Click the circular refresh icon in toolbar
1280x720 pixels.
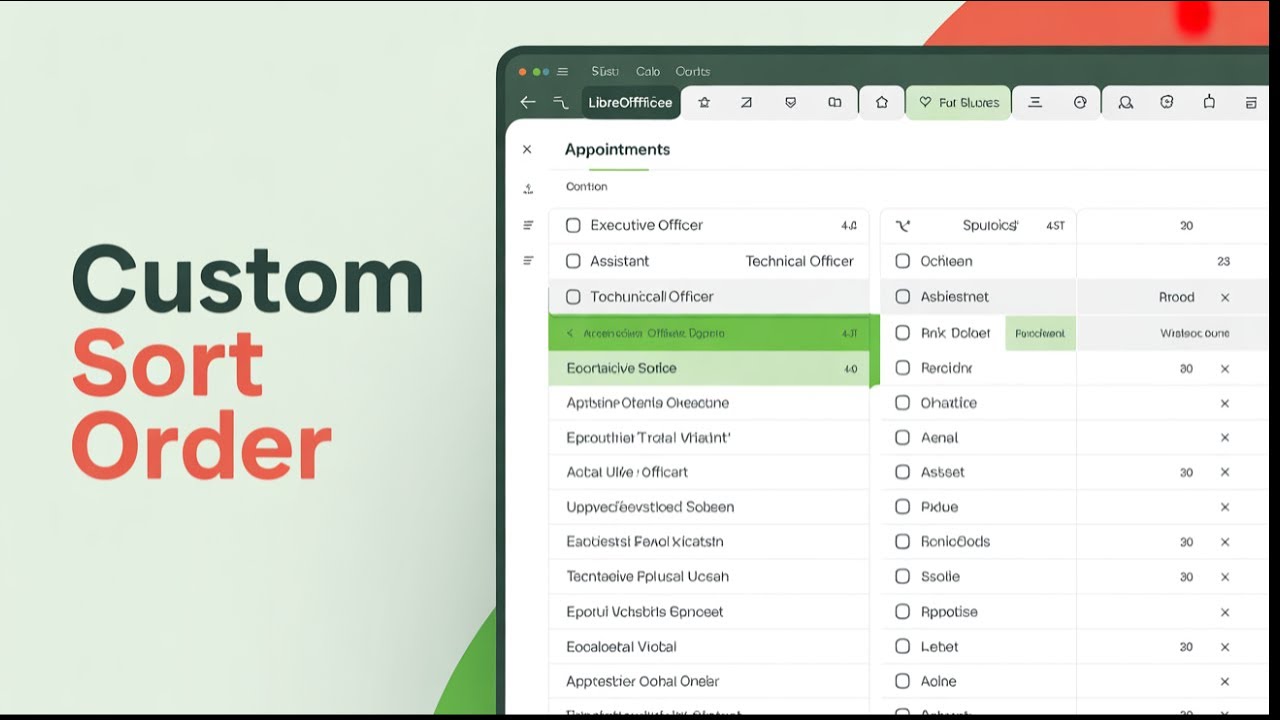coord(1166,102)
